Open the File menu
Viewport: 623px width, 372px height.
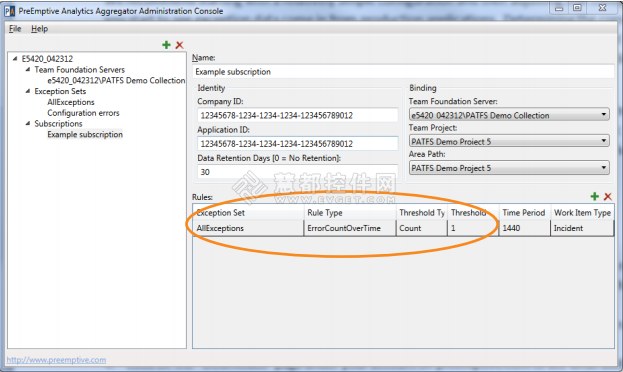pyautogui.click(x=15, y=29)
